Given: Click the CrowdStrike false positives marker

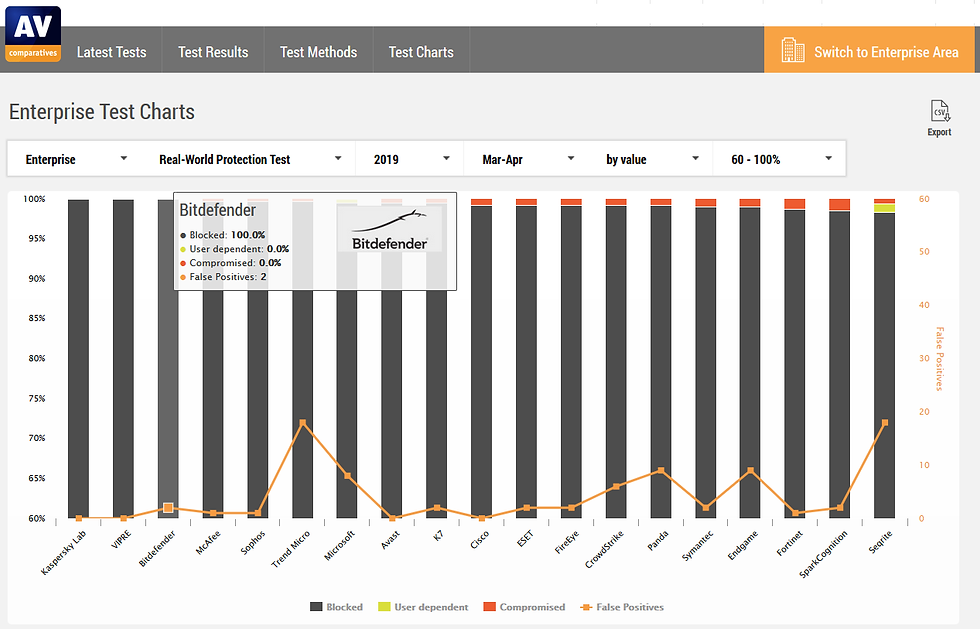Looking at the screenshot, I should point(616,486).
